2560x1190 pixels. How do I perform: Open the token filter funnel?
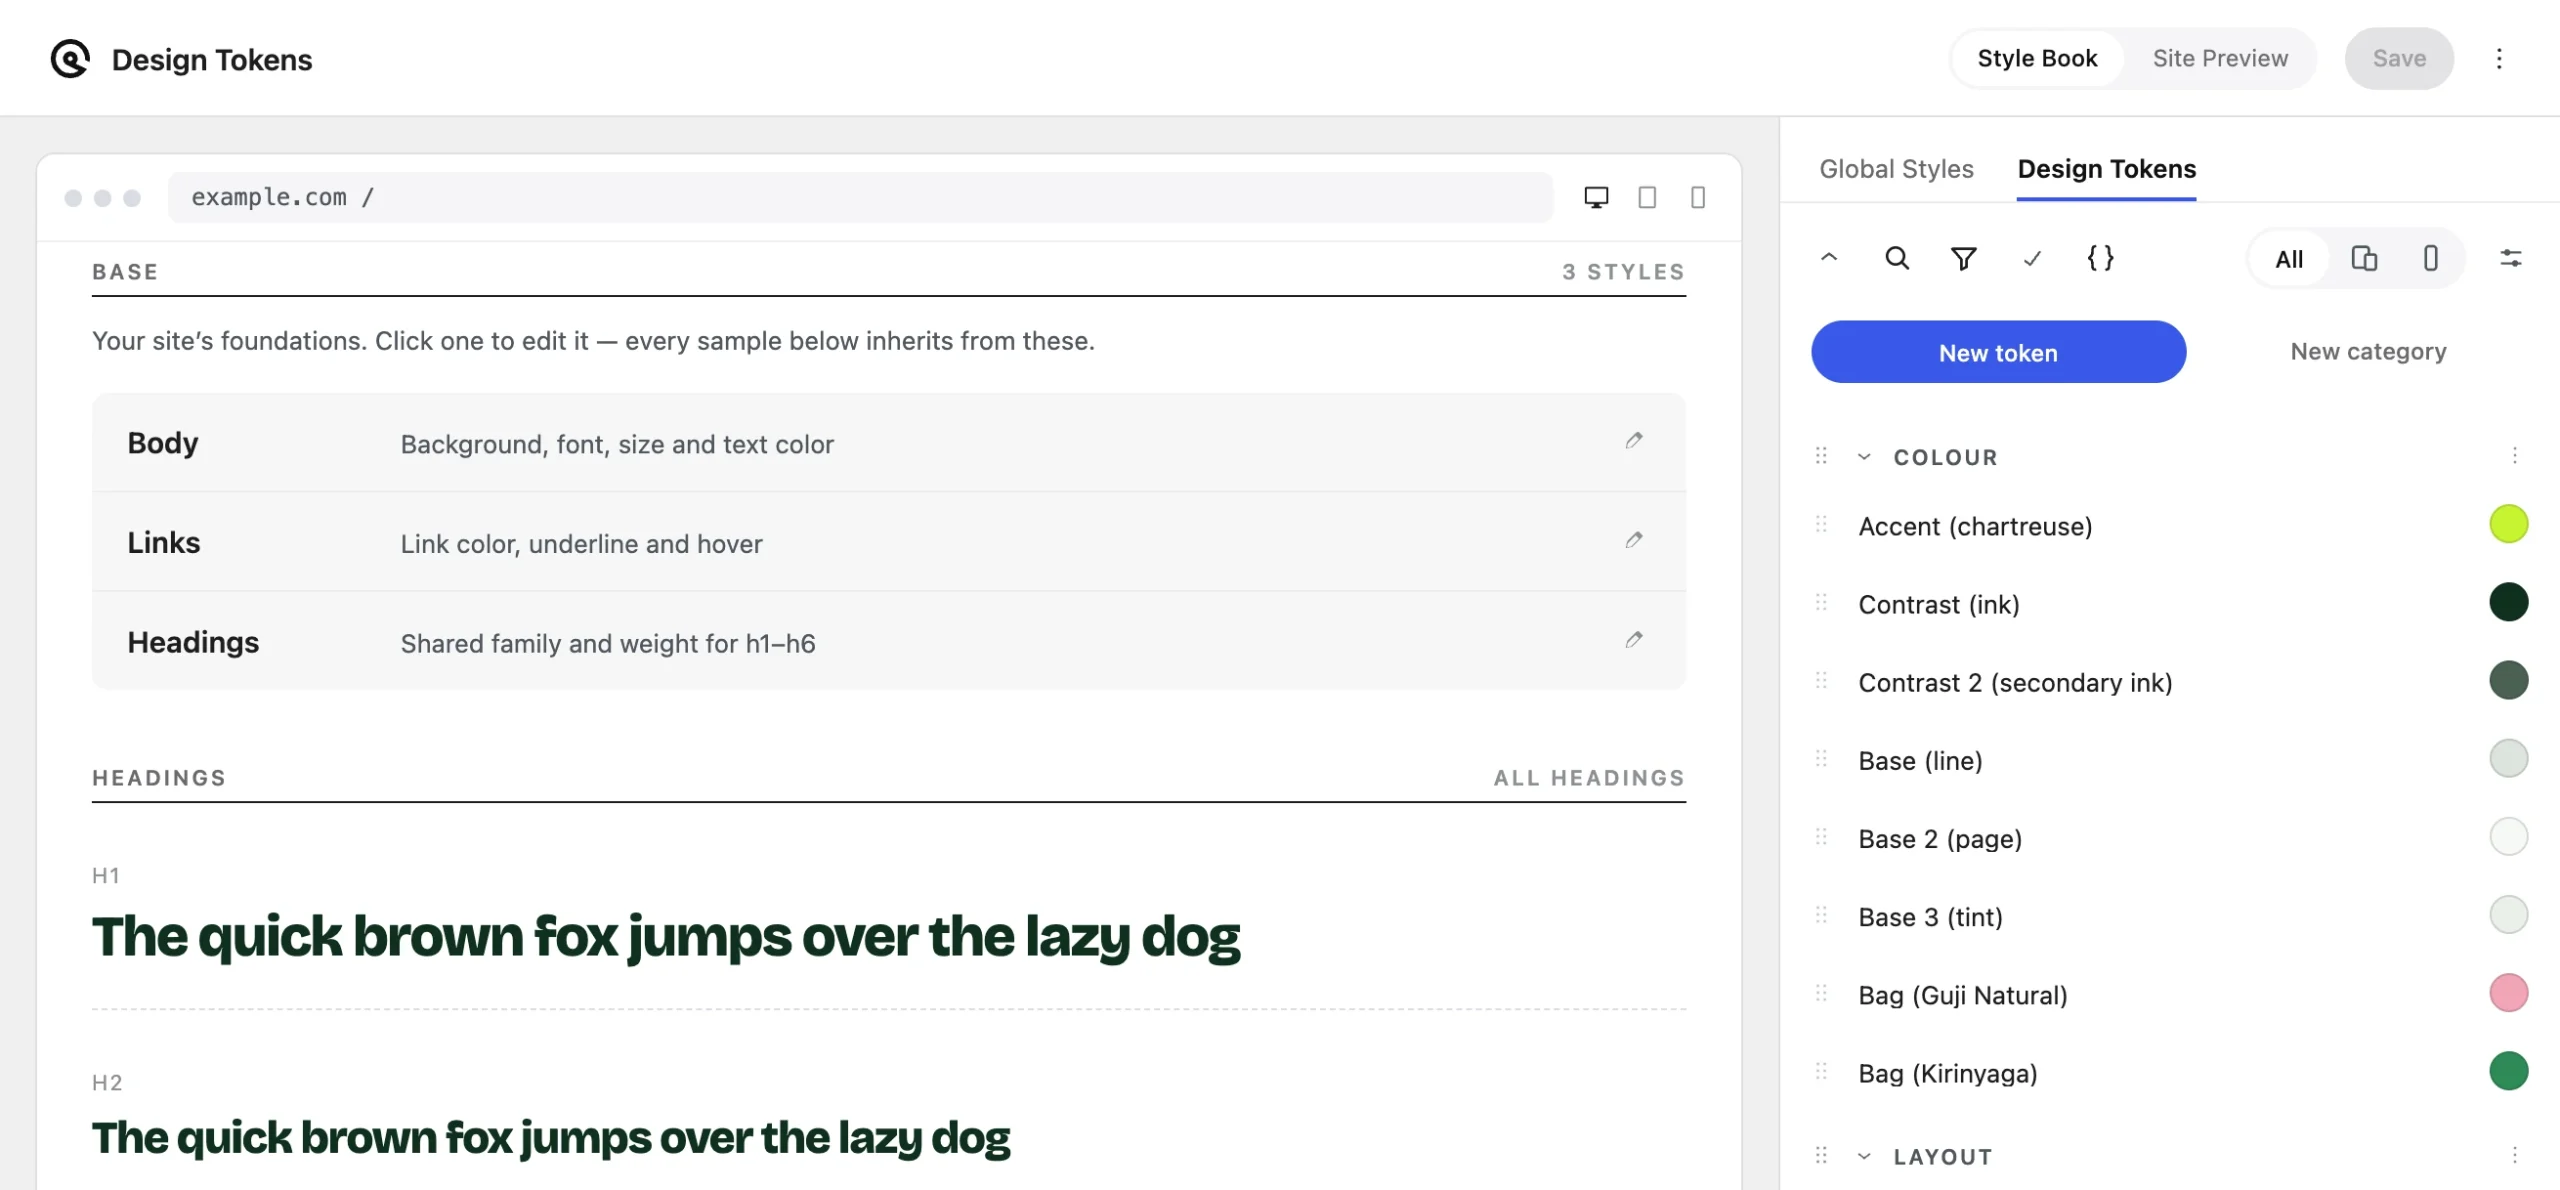pyautogui.click(x=1964, y=258)
